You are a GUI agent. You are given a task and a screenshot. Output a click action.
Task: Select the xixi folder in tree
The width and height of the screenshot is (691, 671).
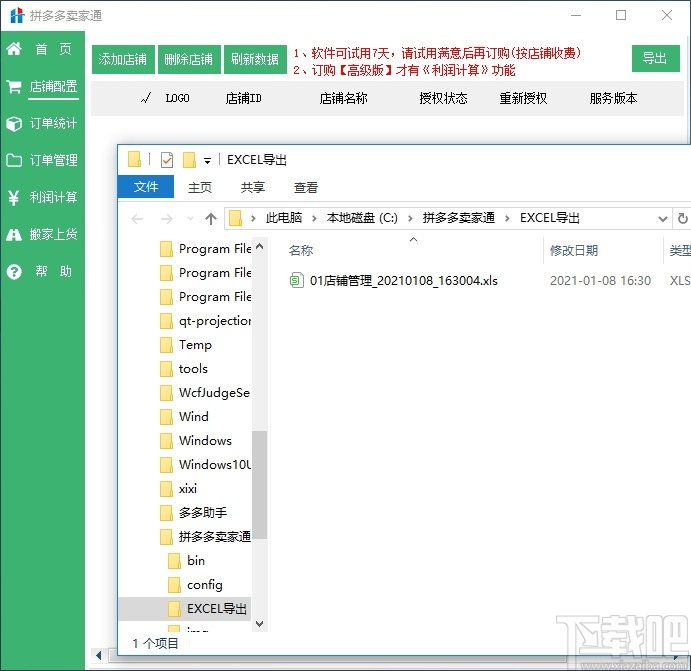188,489
